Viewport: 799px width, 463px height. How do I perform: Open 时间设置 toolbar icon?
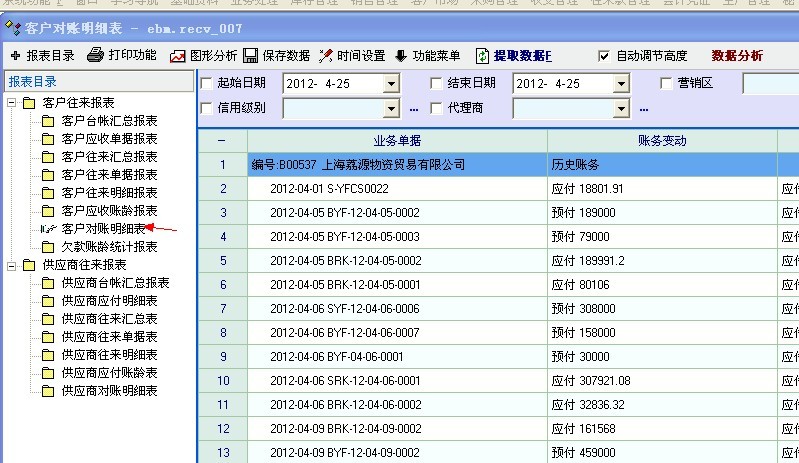coord(326,56)
